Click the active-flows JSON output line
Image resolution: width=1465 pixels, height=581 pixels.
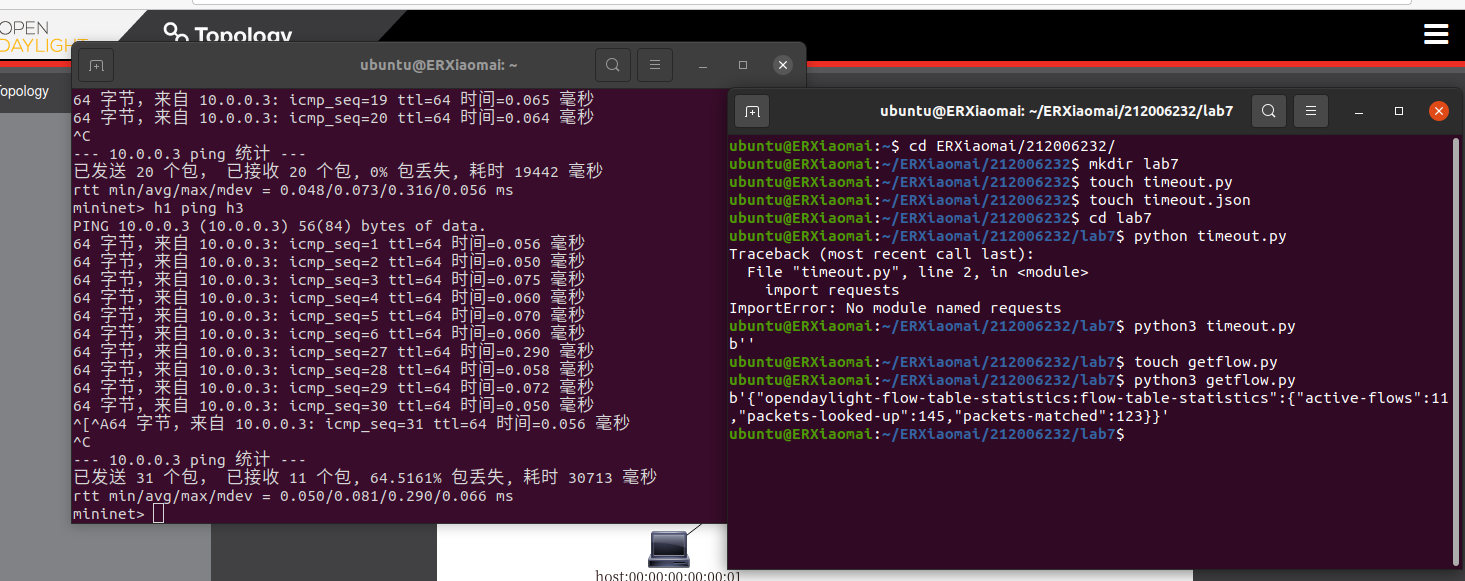pyautogui.click(x=1088, y=398)
